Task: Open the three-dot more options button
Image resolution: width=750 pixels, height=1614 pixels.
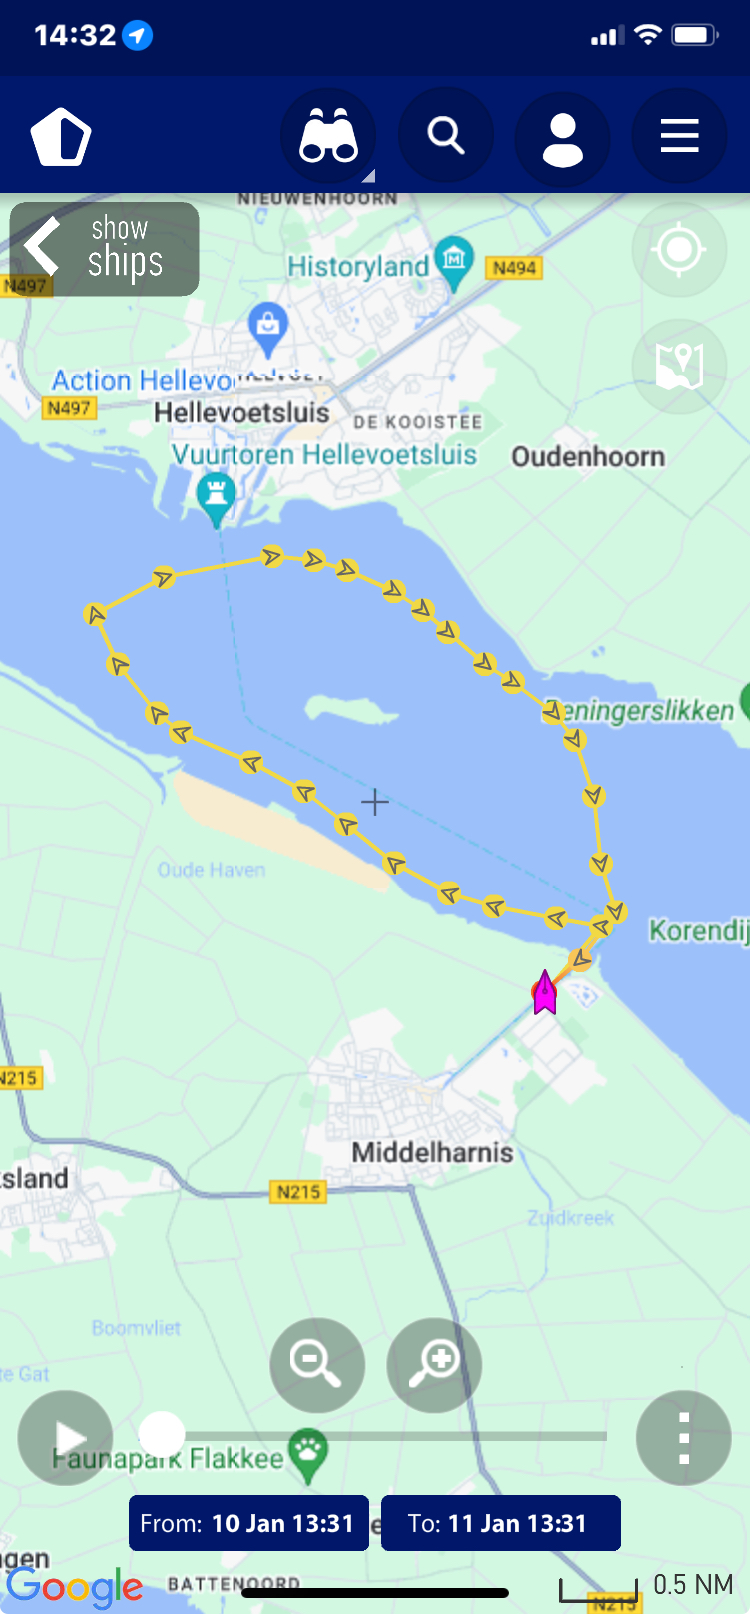Action: tap(684, 1438)
